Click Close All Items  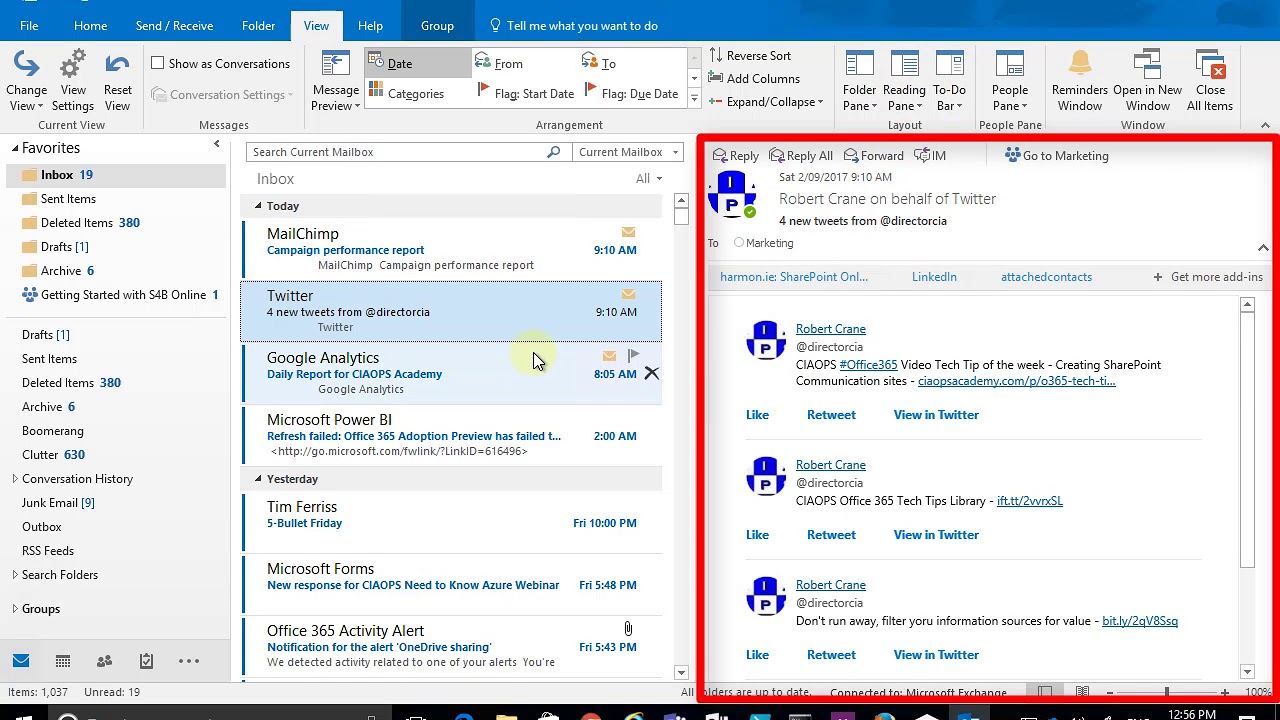coord(1210,81)
